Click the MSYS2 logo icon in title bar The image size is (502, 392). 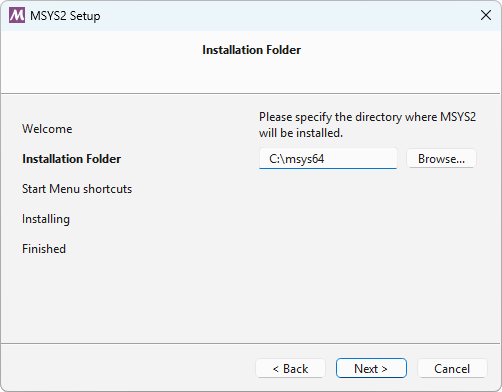point(17,15)
